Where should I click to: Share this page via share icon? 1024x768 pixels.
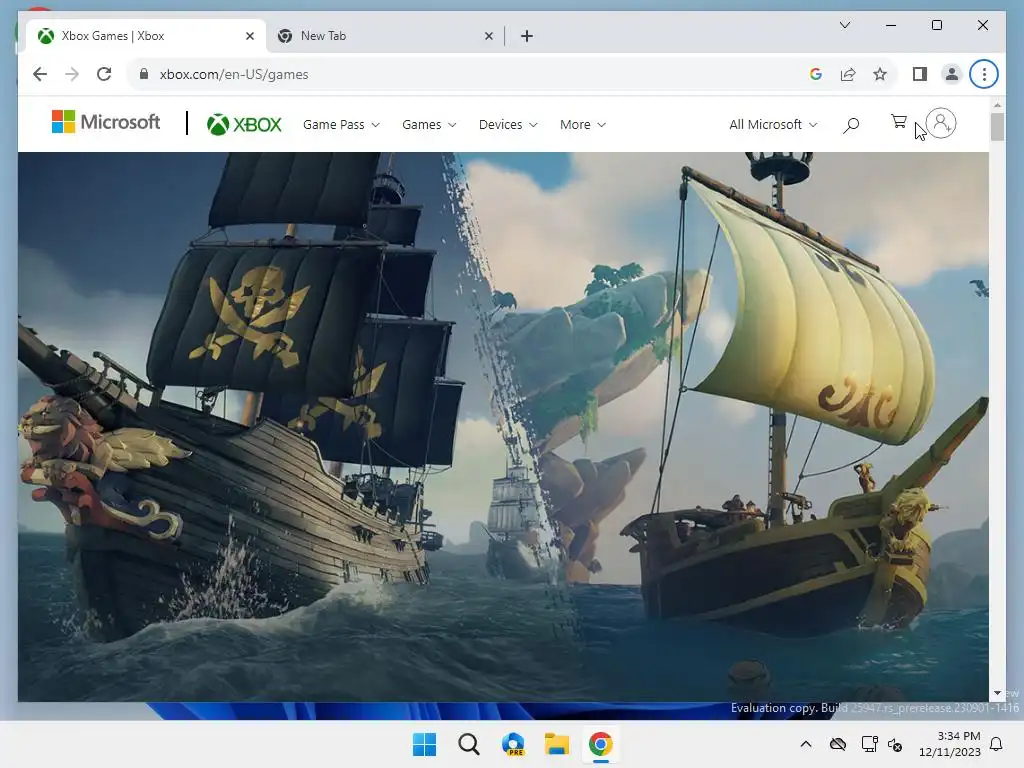[x=848, y=74]
